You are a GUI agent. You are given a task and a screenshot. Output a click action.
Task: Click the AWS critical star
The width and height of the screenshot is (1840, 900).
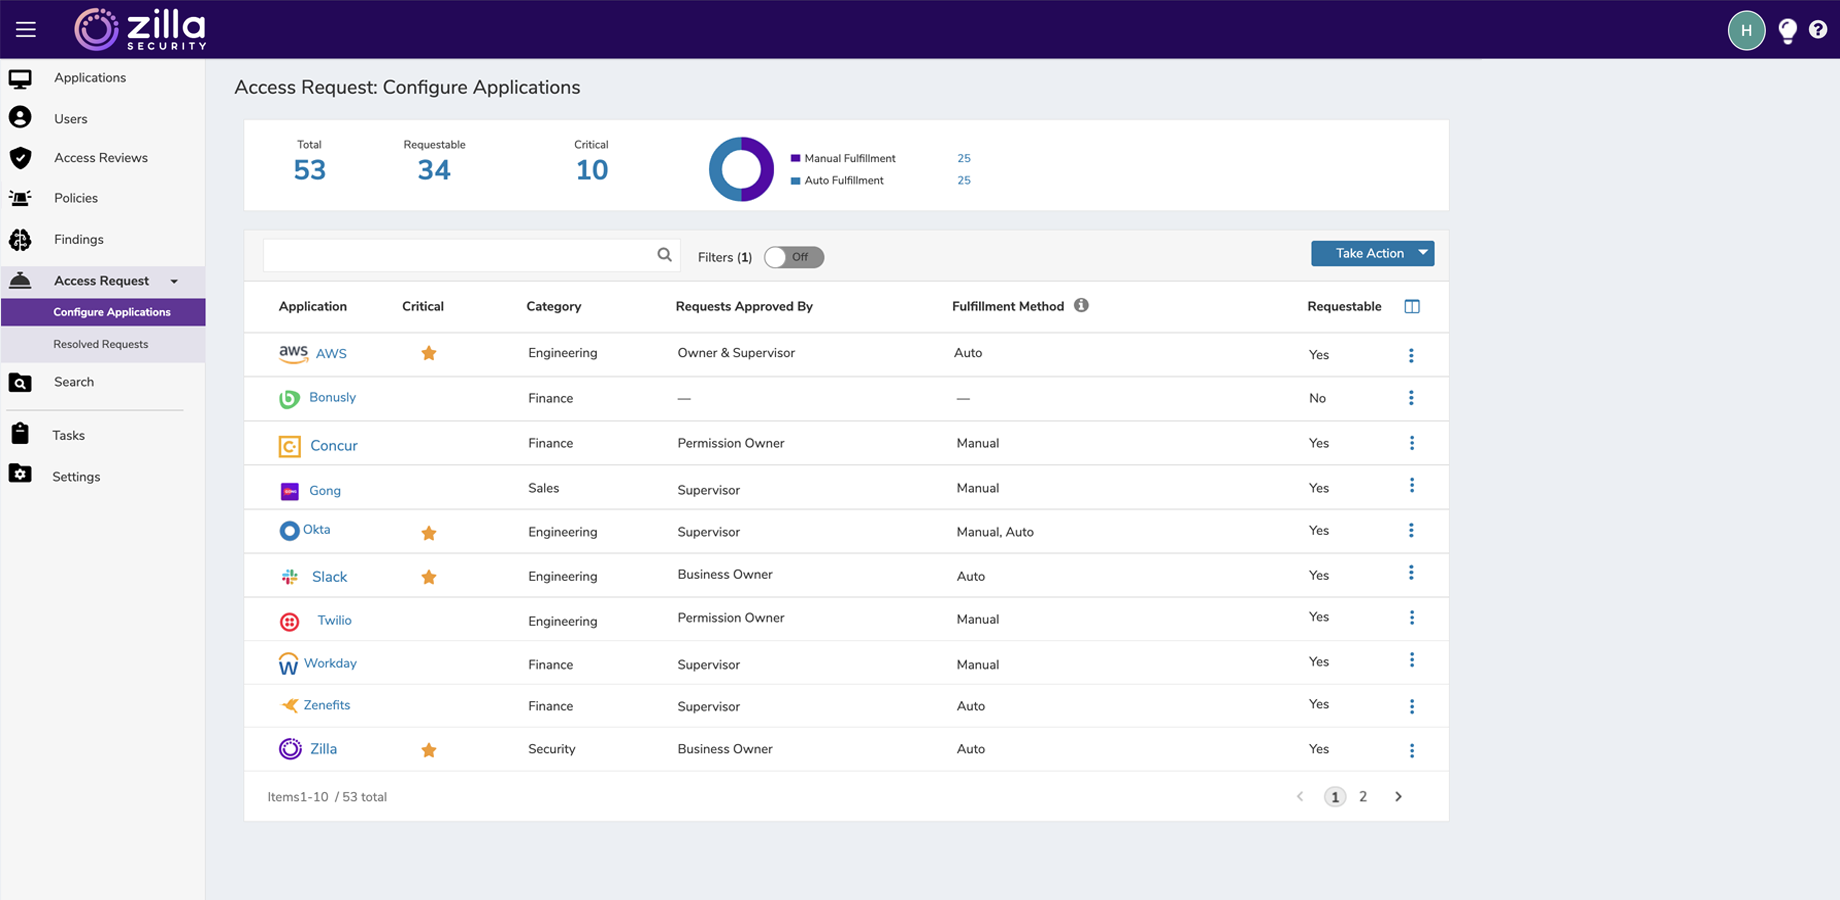click(x=429, y=353)
